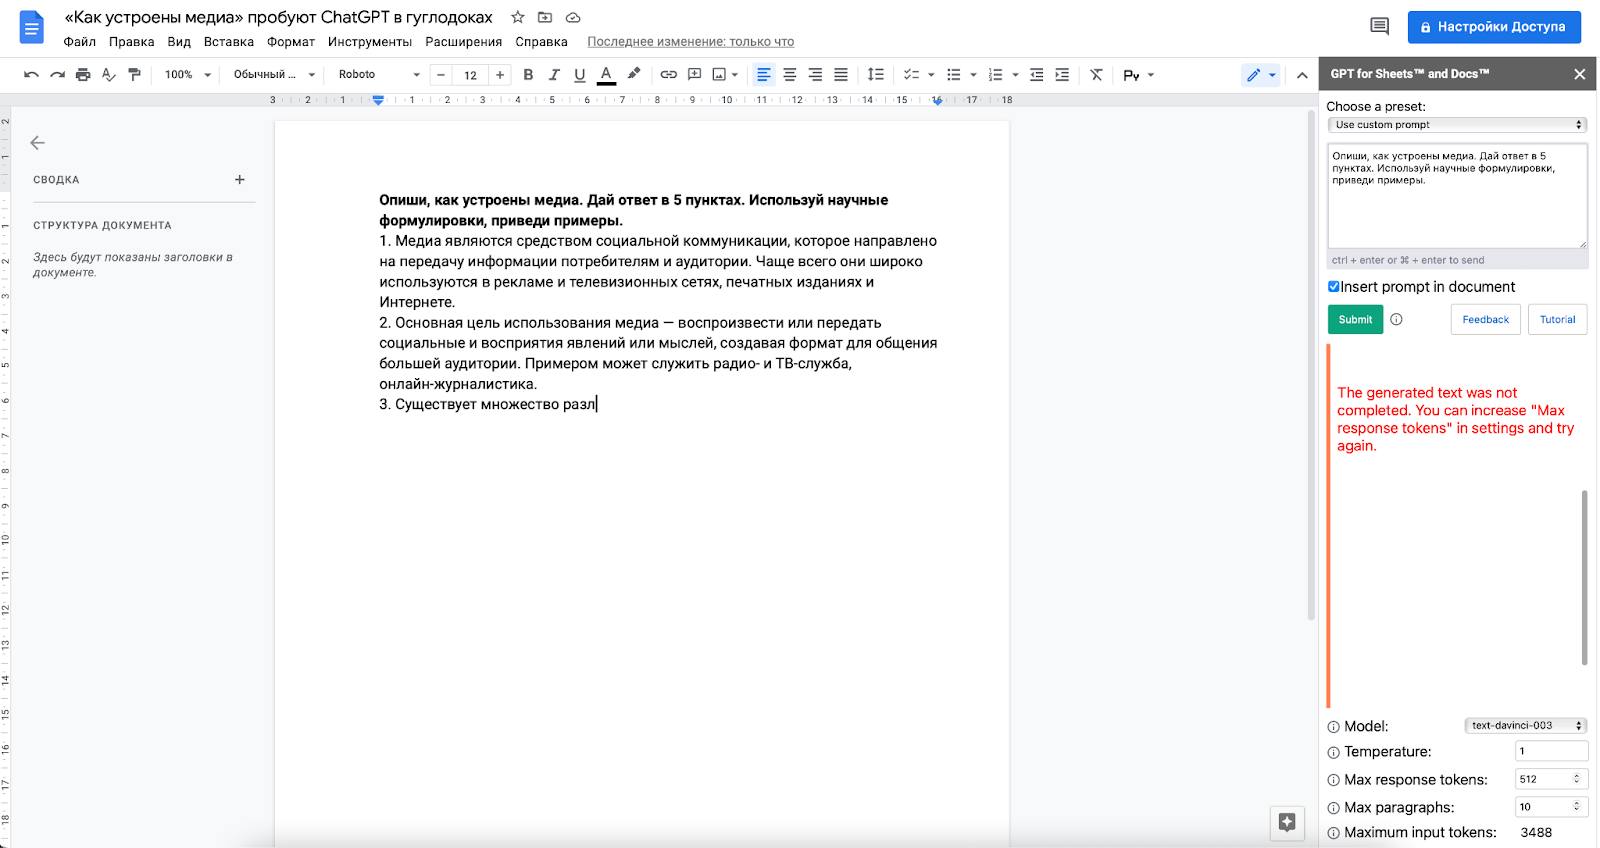Open the Feedback button
The image size is (1600, 848).
(1485, 319)
